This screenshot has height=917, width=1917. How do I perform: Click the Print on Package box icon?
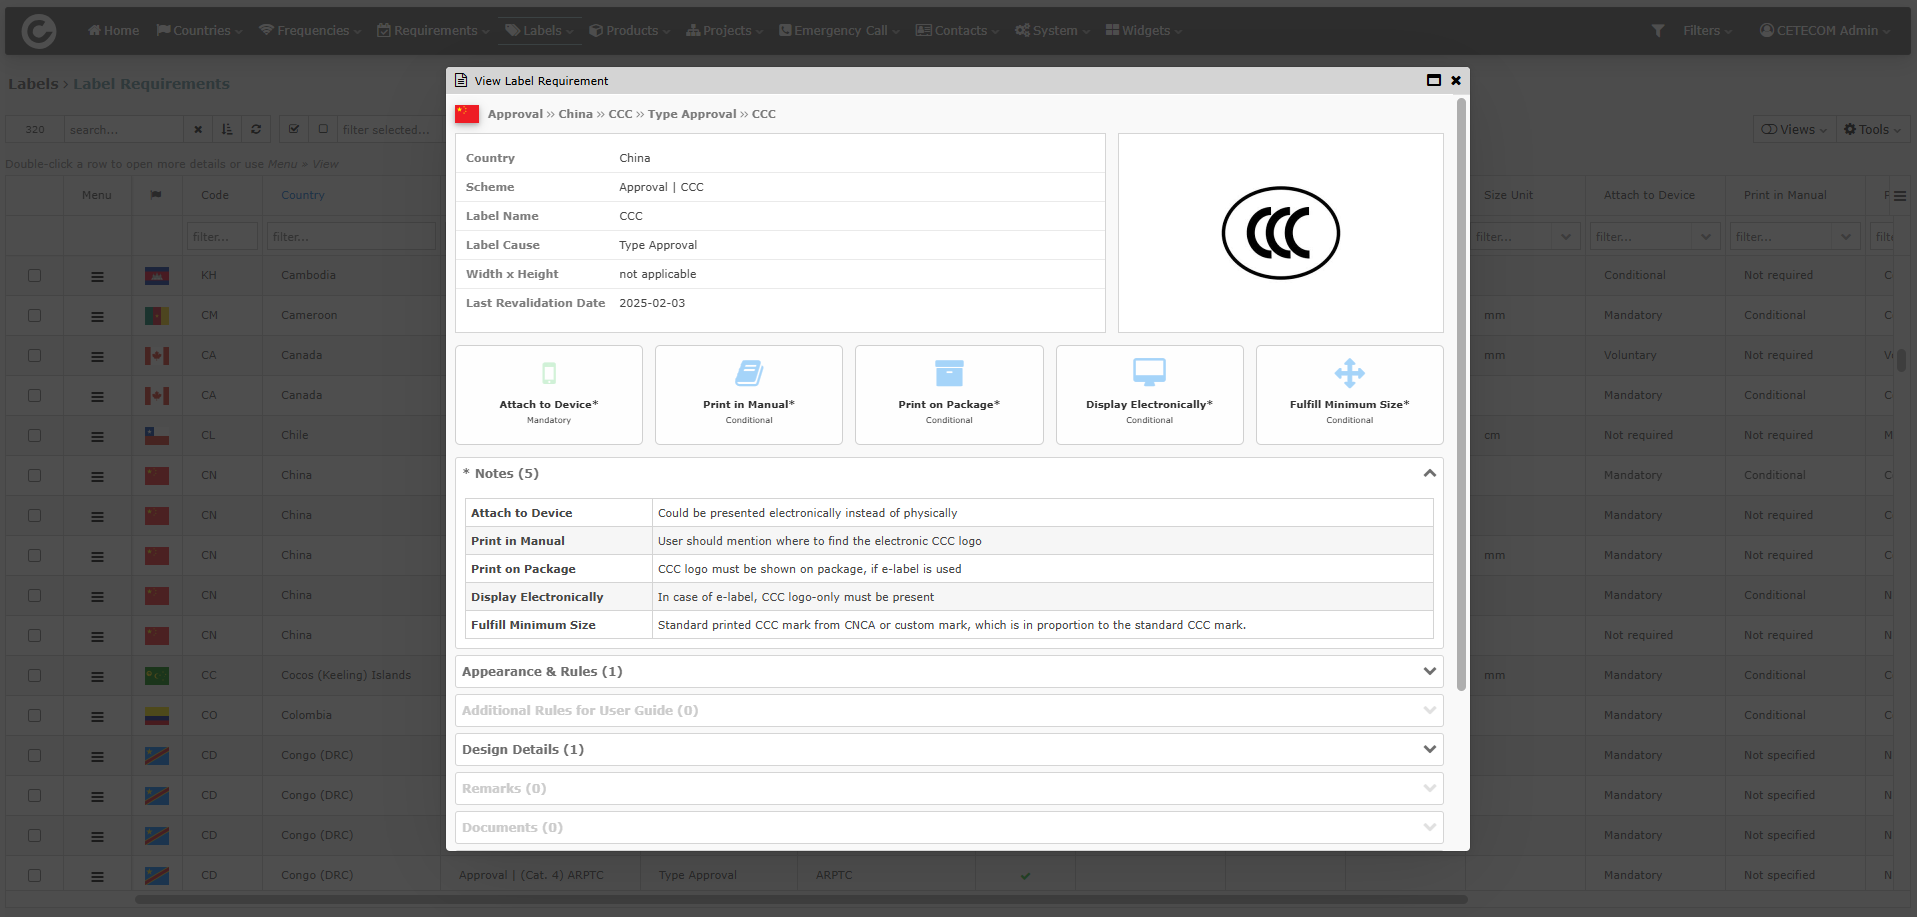(x=949, y=373)
